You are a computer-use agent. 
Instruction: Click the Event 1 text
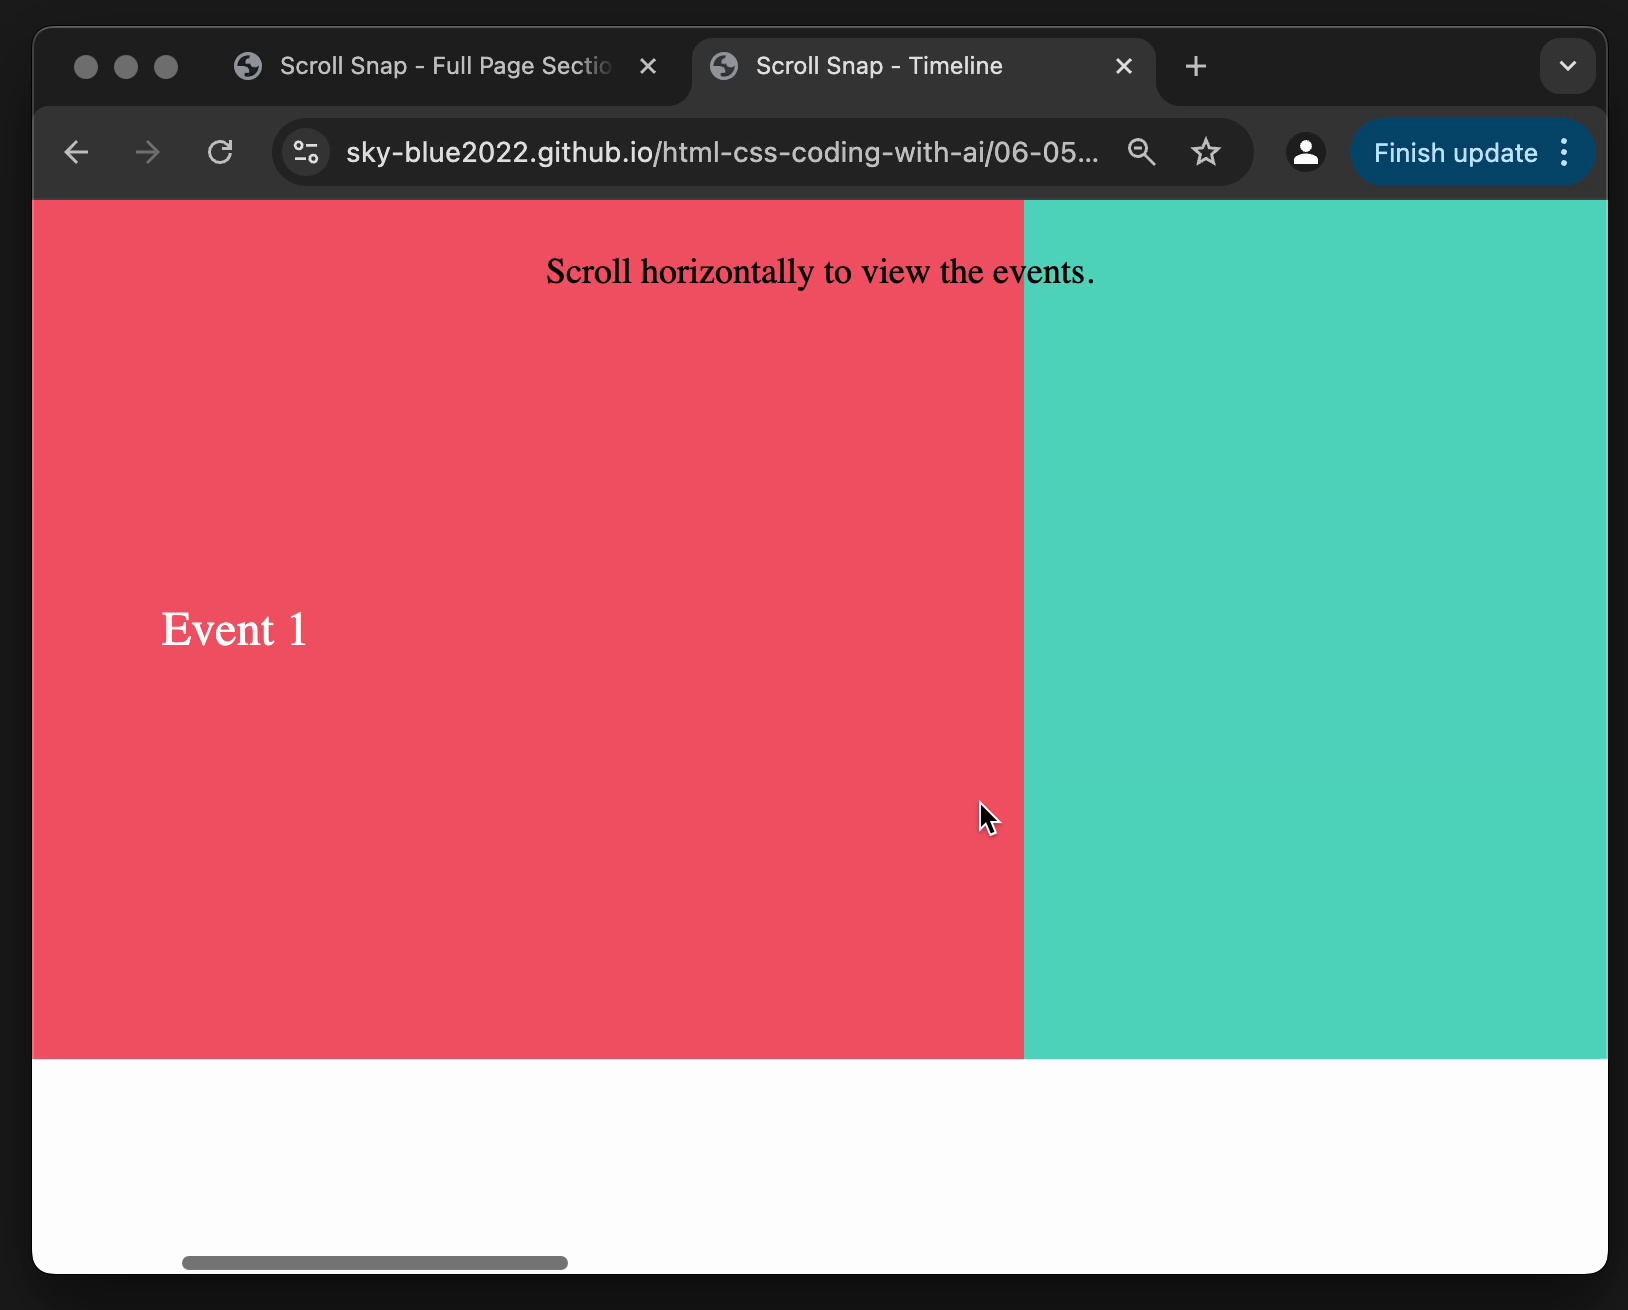point(234,630)
